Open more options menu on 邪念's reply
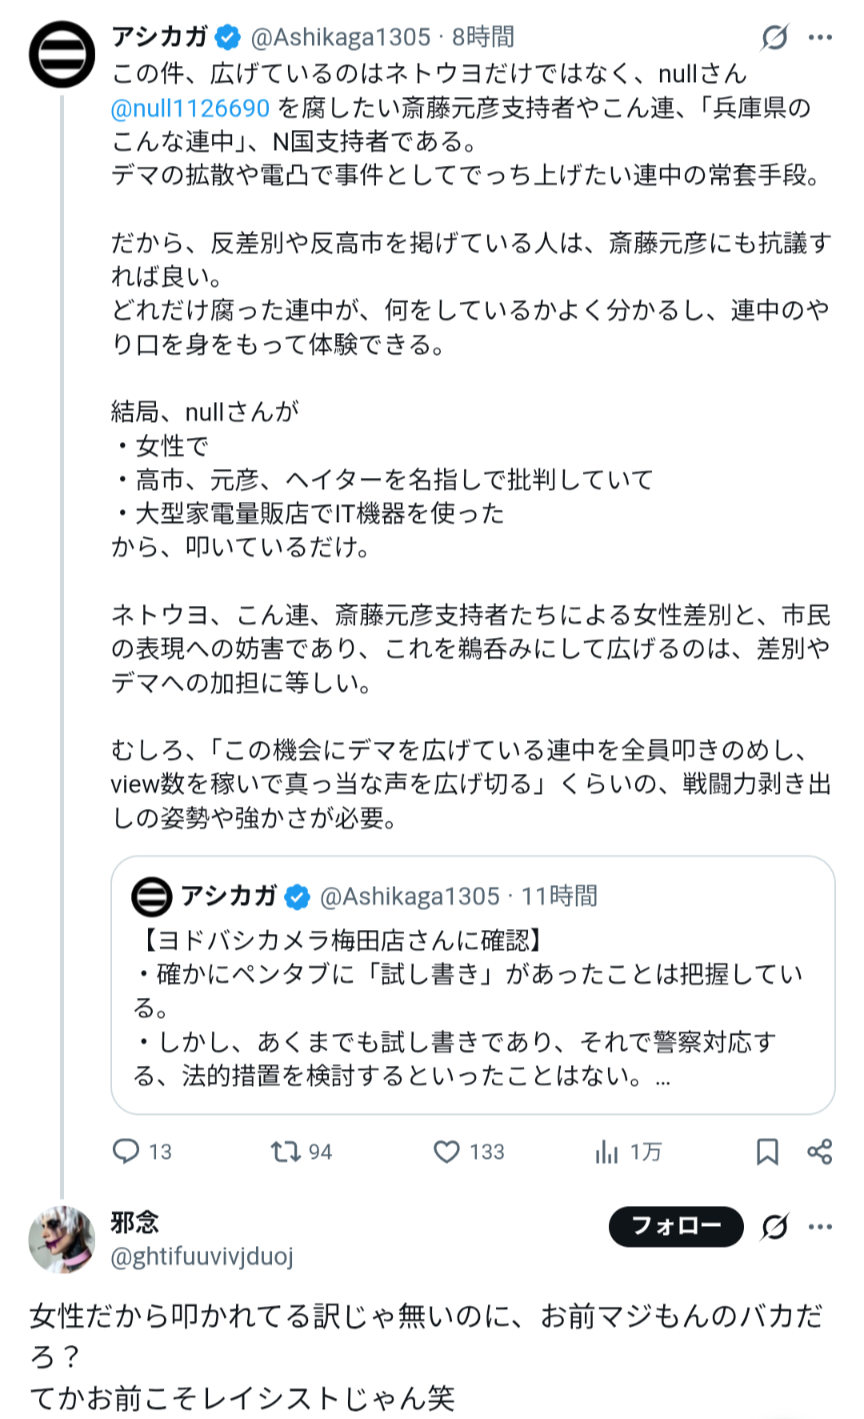 [x=820, y=1226]
